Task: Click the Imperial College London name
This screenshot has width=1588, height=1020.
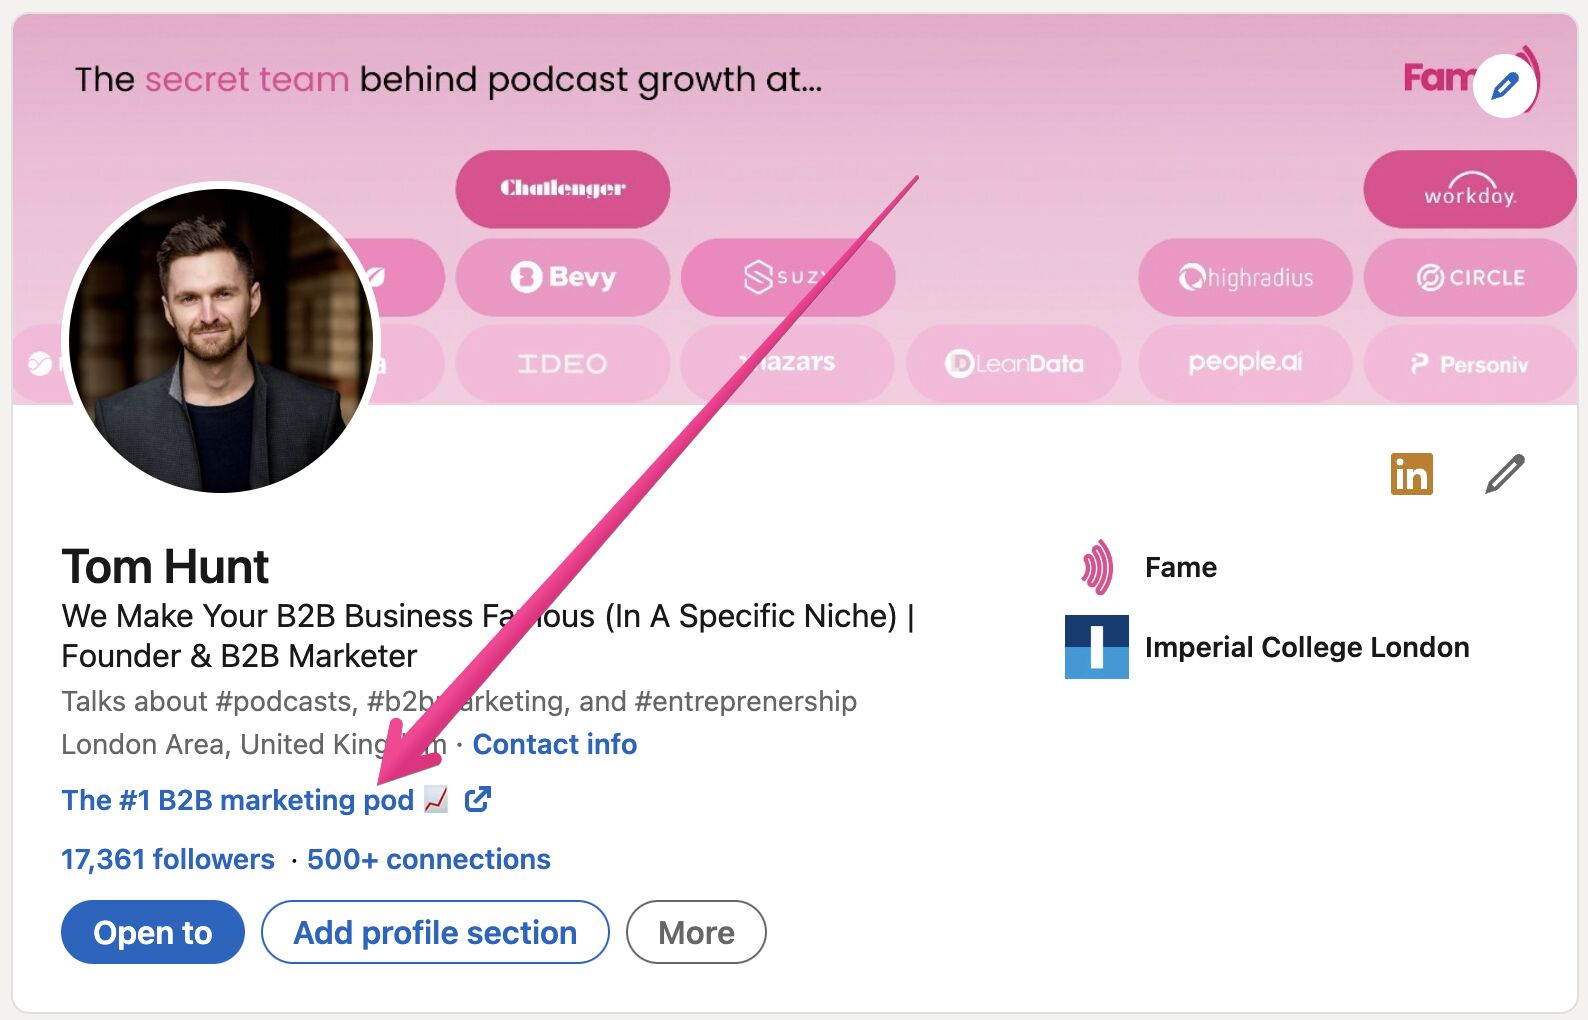Action: coord(1307,647)
